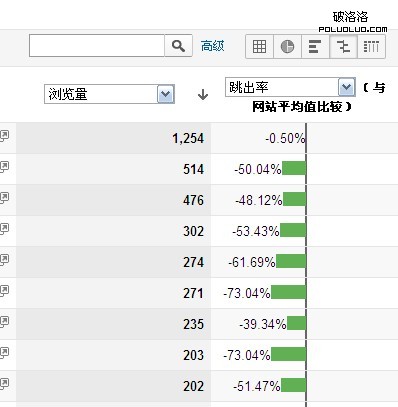Screen dimensions: 398x407
Task: Click the -61.69% bounce rate value
Action: pos(252,262)
